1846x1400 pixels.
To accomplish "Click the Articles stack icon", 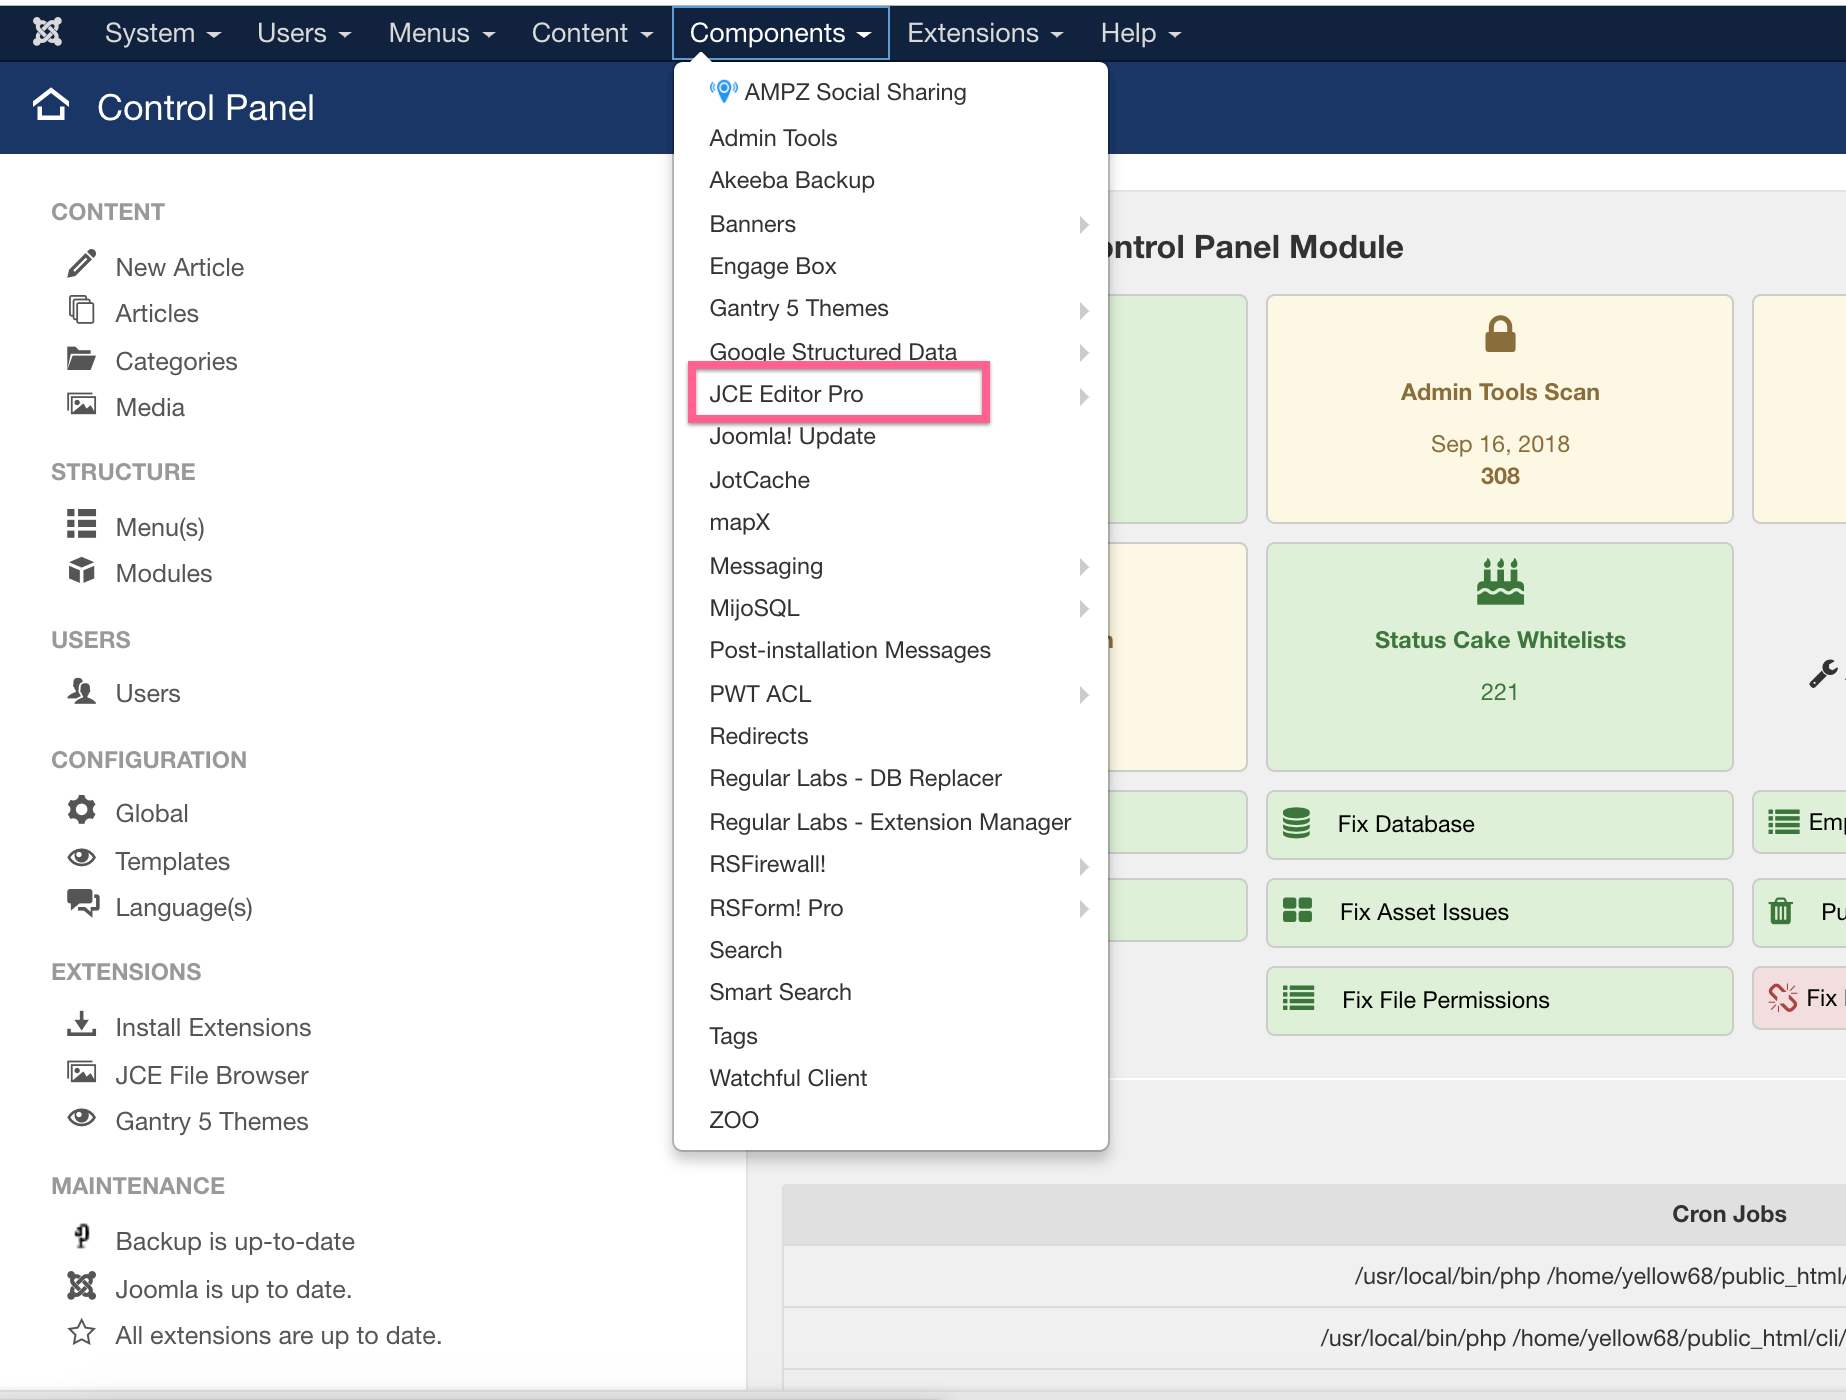I will [82, 310].
